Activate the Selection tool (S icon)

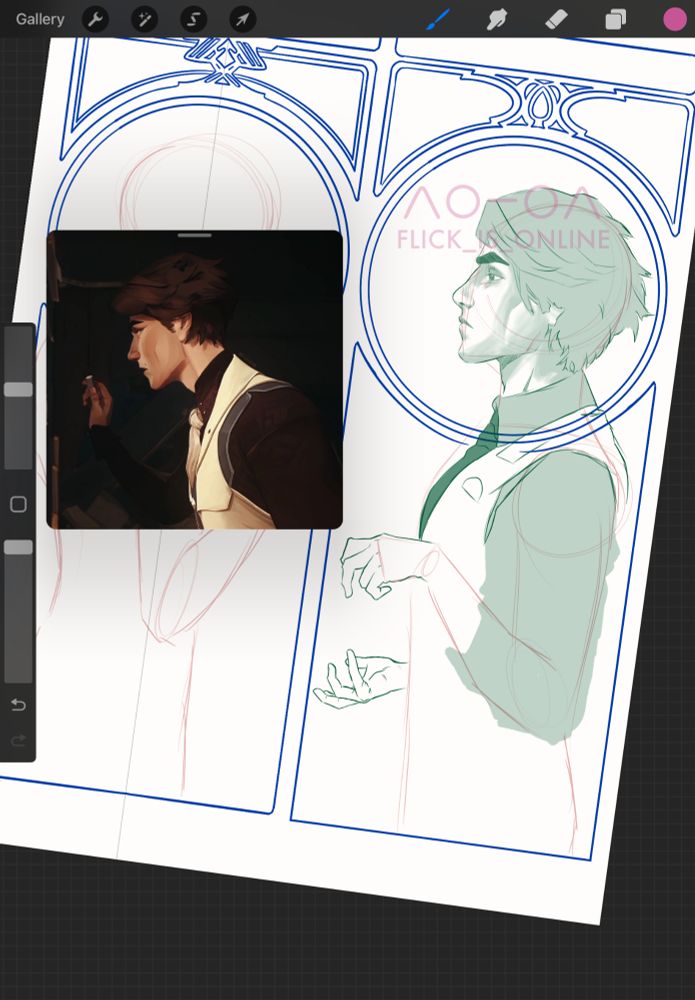pos(193,20)
